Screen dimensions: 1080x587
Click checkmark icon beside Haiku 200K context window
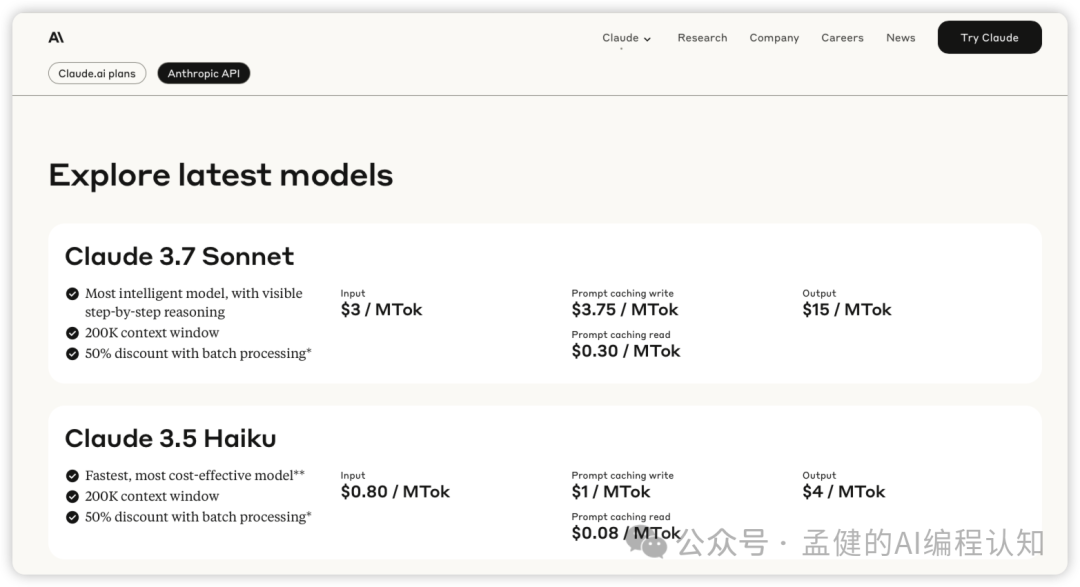[x=72, y=496]
